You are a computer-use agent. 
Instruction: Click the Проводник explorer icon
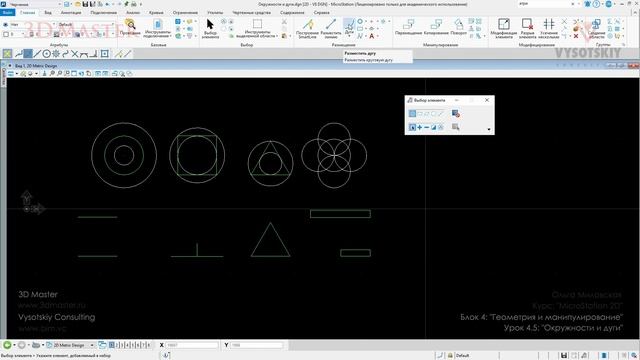pyautogui.click(x=130, y=27)
